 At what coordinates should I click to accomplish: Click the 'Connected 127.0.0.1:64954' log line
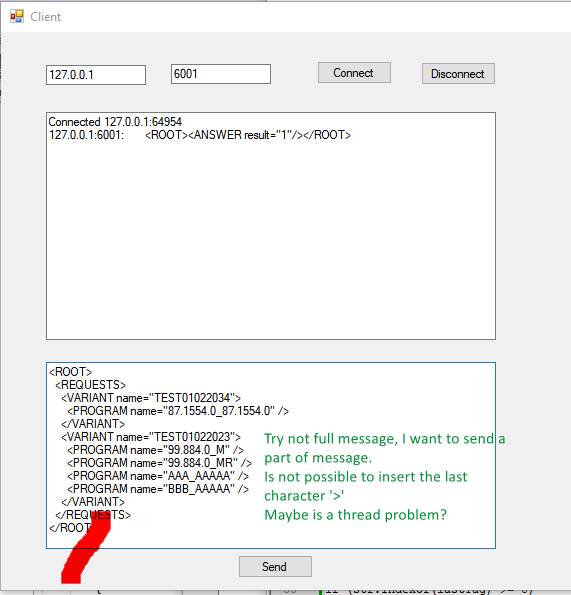click(x=115, y=122)
